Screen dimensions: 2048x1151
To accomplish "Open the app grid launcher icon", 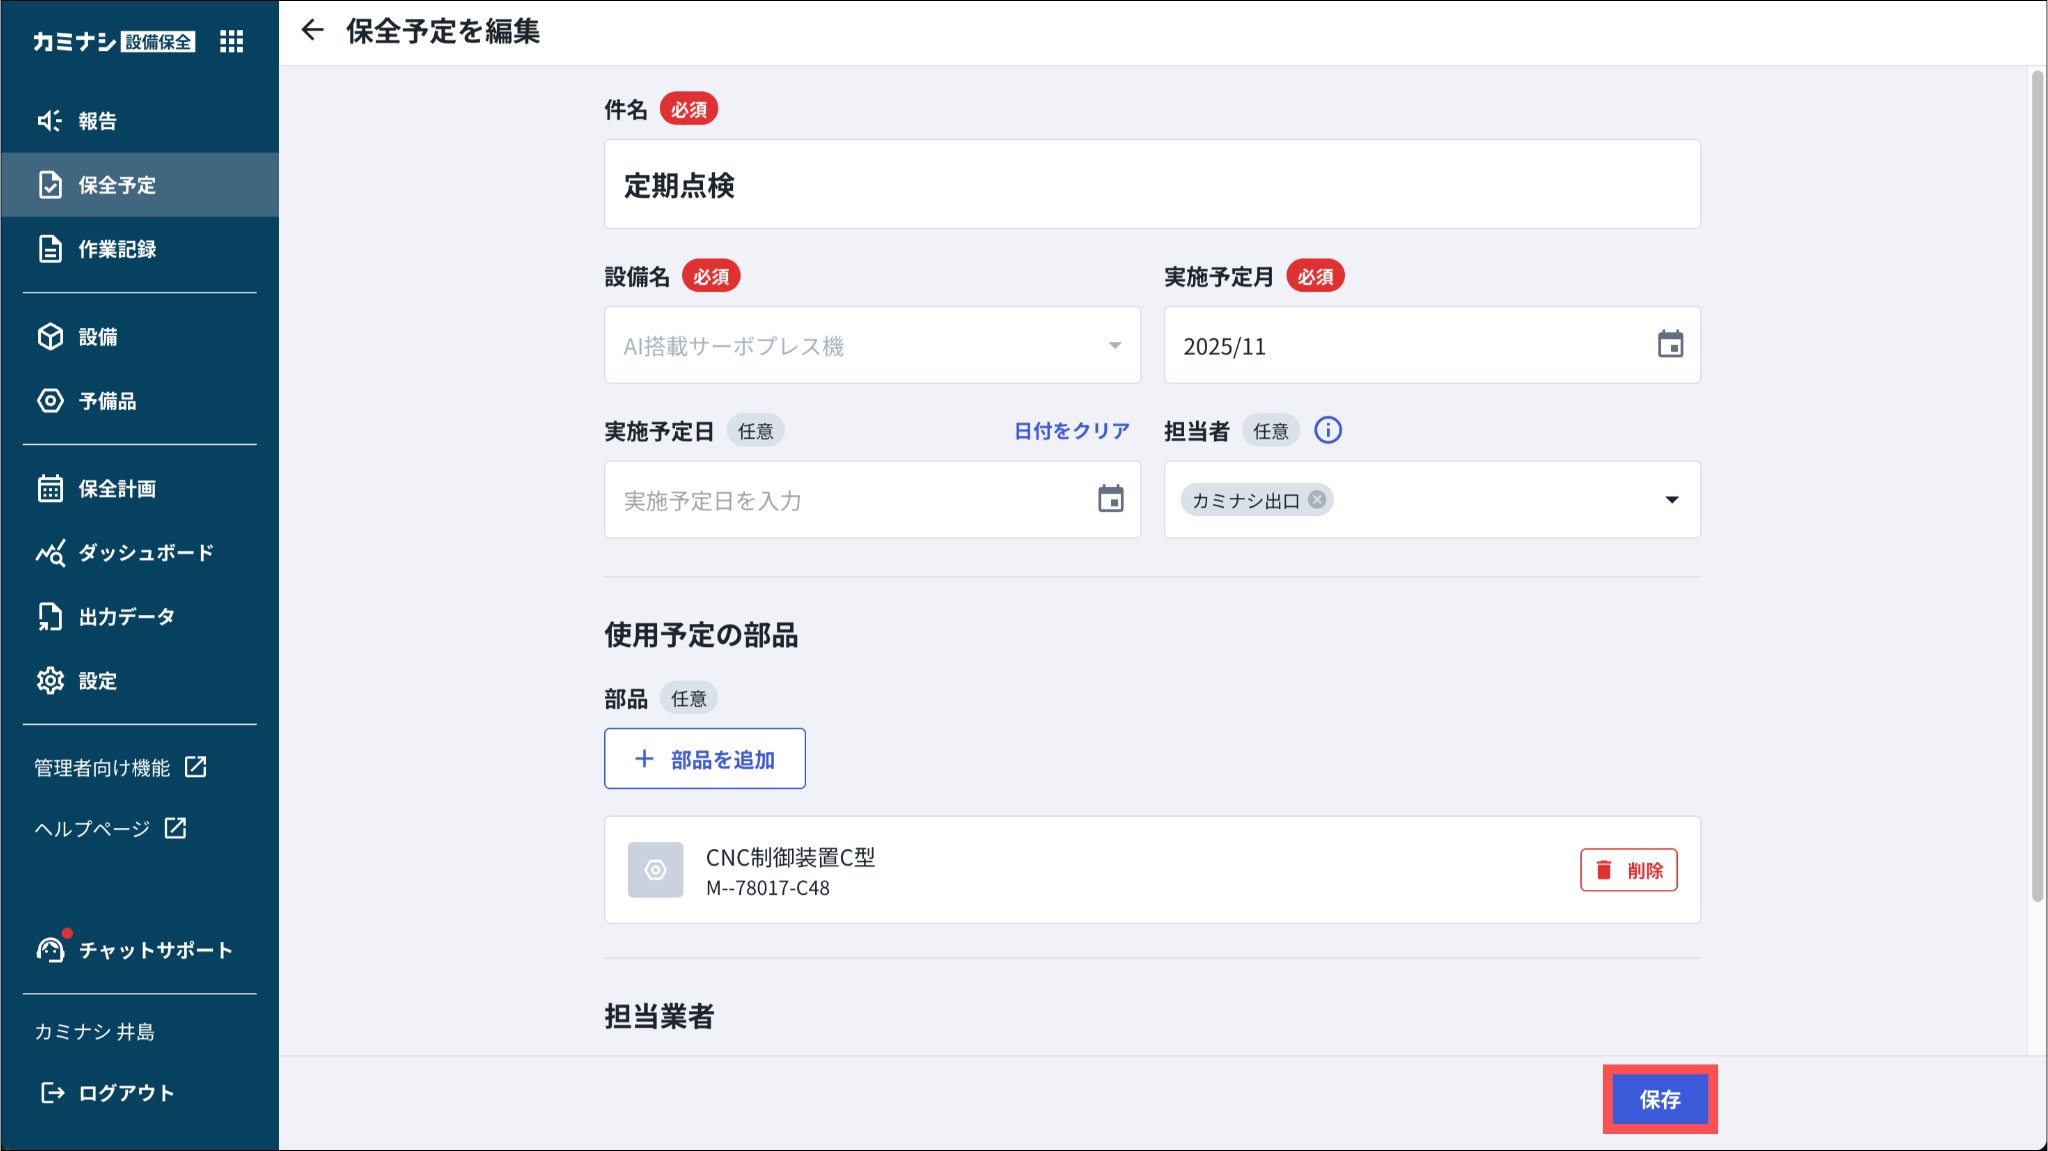I will 231,41.
